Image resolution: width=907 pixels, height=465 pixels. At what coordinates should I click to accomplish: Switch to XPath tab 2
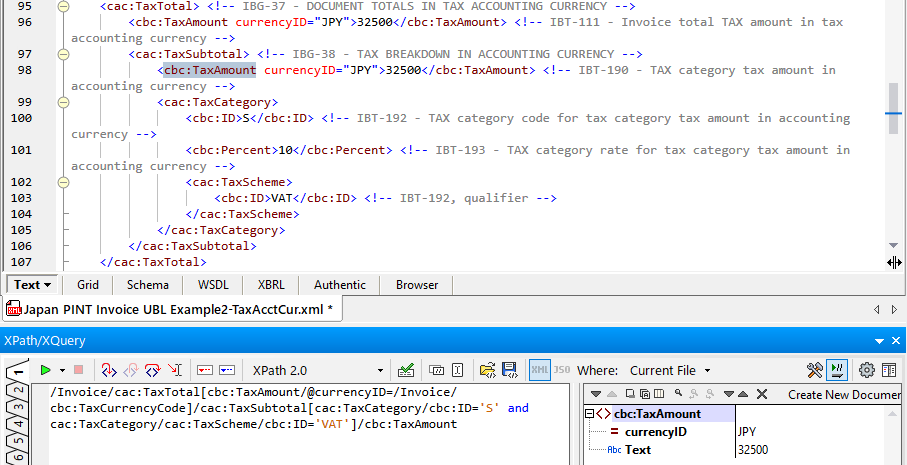pyautogui.click(x=19, y=390)
